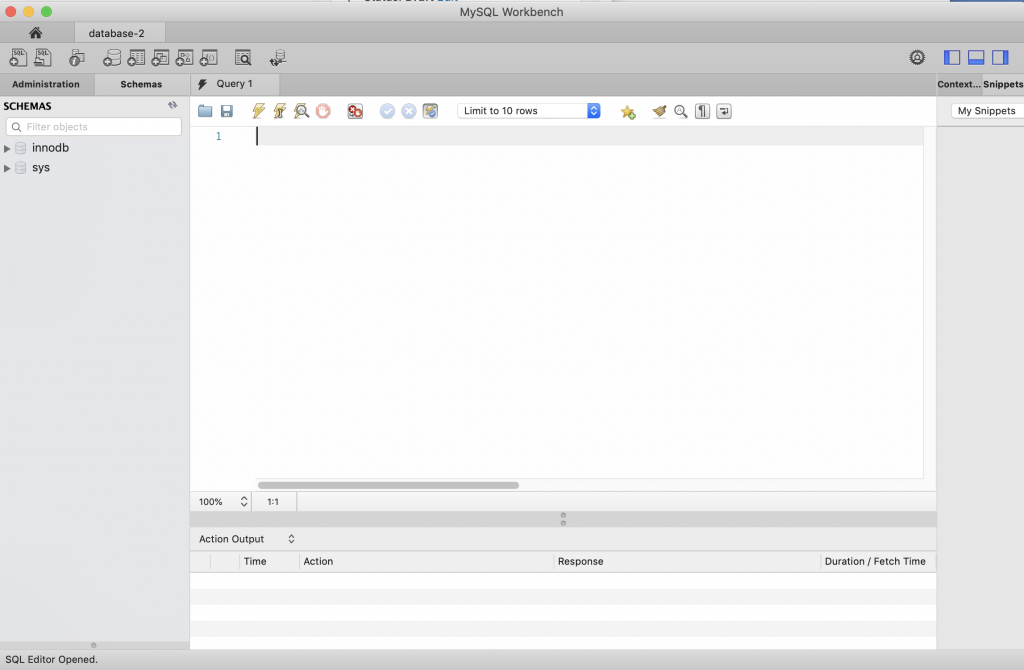1024x670 pixels.
Task: Create a new schema icon
Action: [x=112, y=58]
